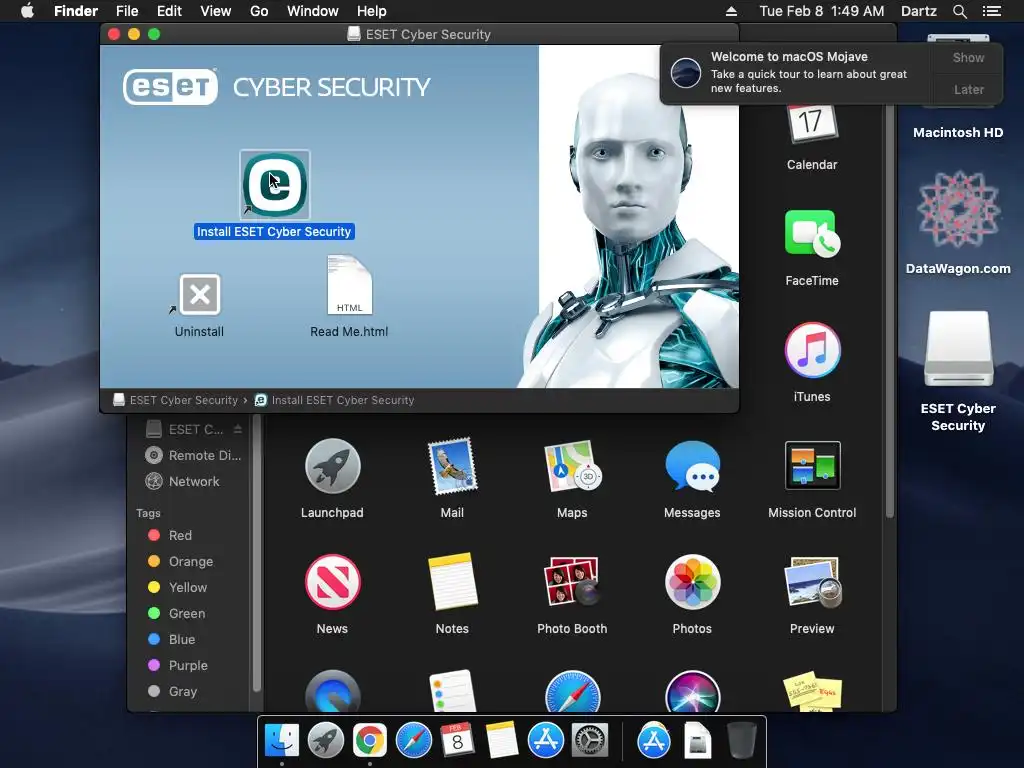Screen dimensions: 1024x768
Task: Open the Go menu
Action: pyautogui.click(x=259, y=11)
